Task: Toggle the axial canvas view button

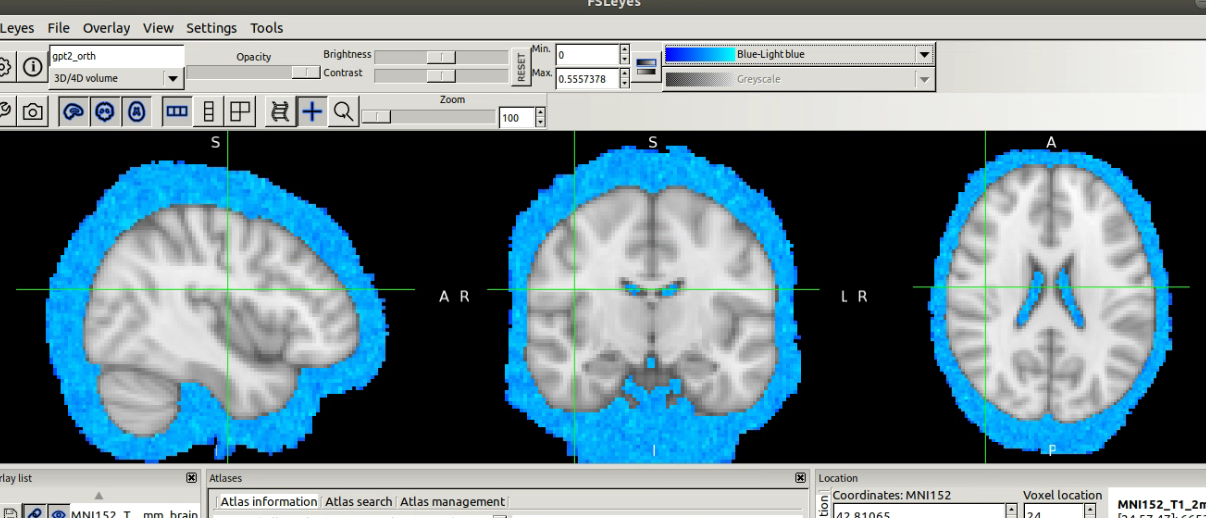Action: tap(137, 112)
